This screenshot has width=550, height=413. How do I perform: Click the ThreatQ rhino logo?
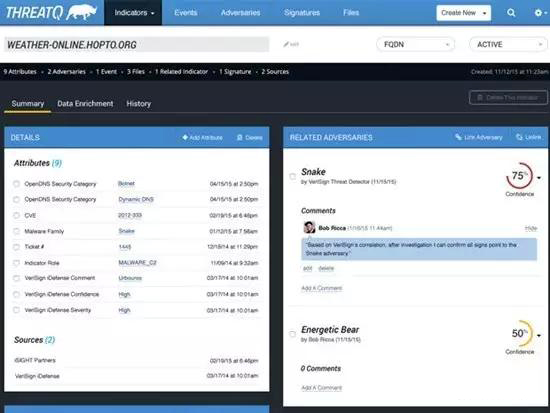51,13
